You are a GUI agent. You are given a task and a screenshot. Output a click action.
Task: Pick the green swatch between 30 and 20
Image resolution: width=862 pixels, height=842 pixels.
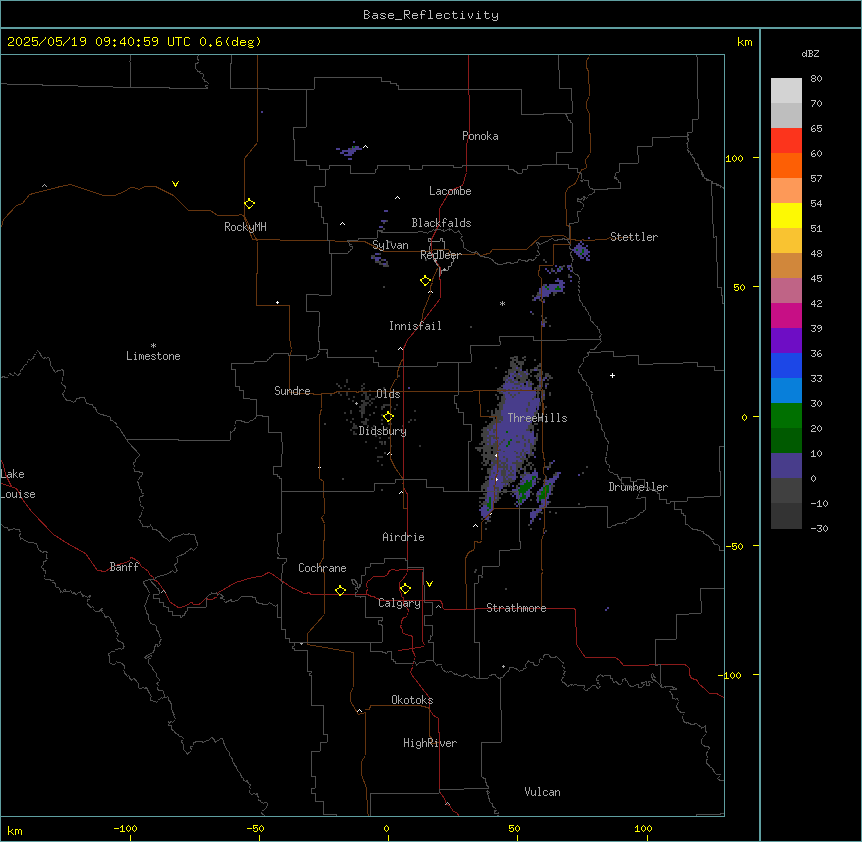click(786, 416)
